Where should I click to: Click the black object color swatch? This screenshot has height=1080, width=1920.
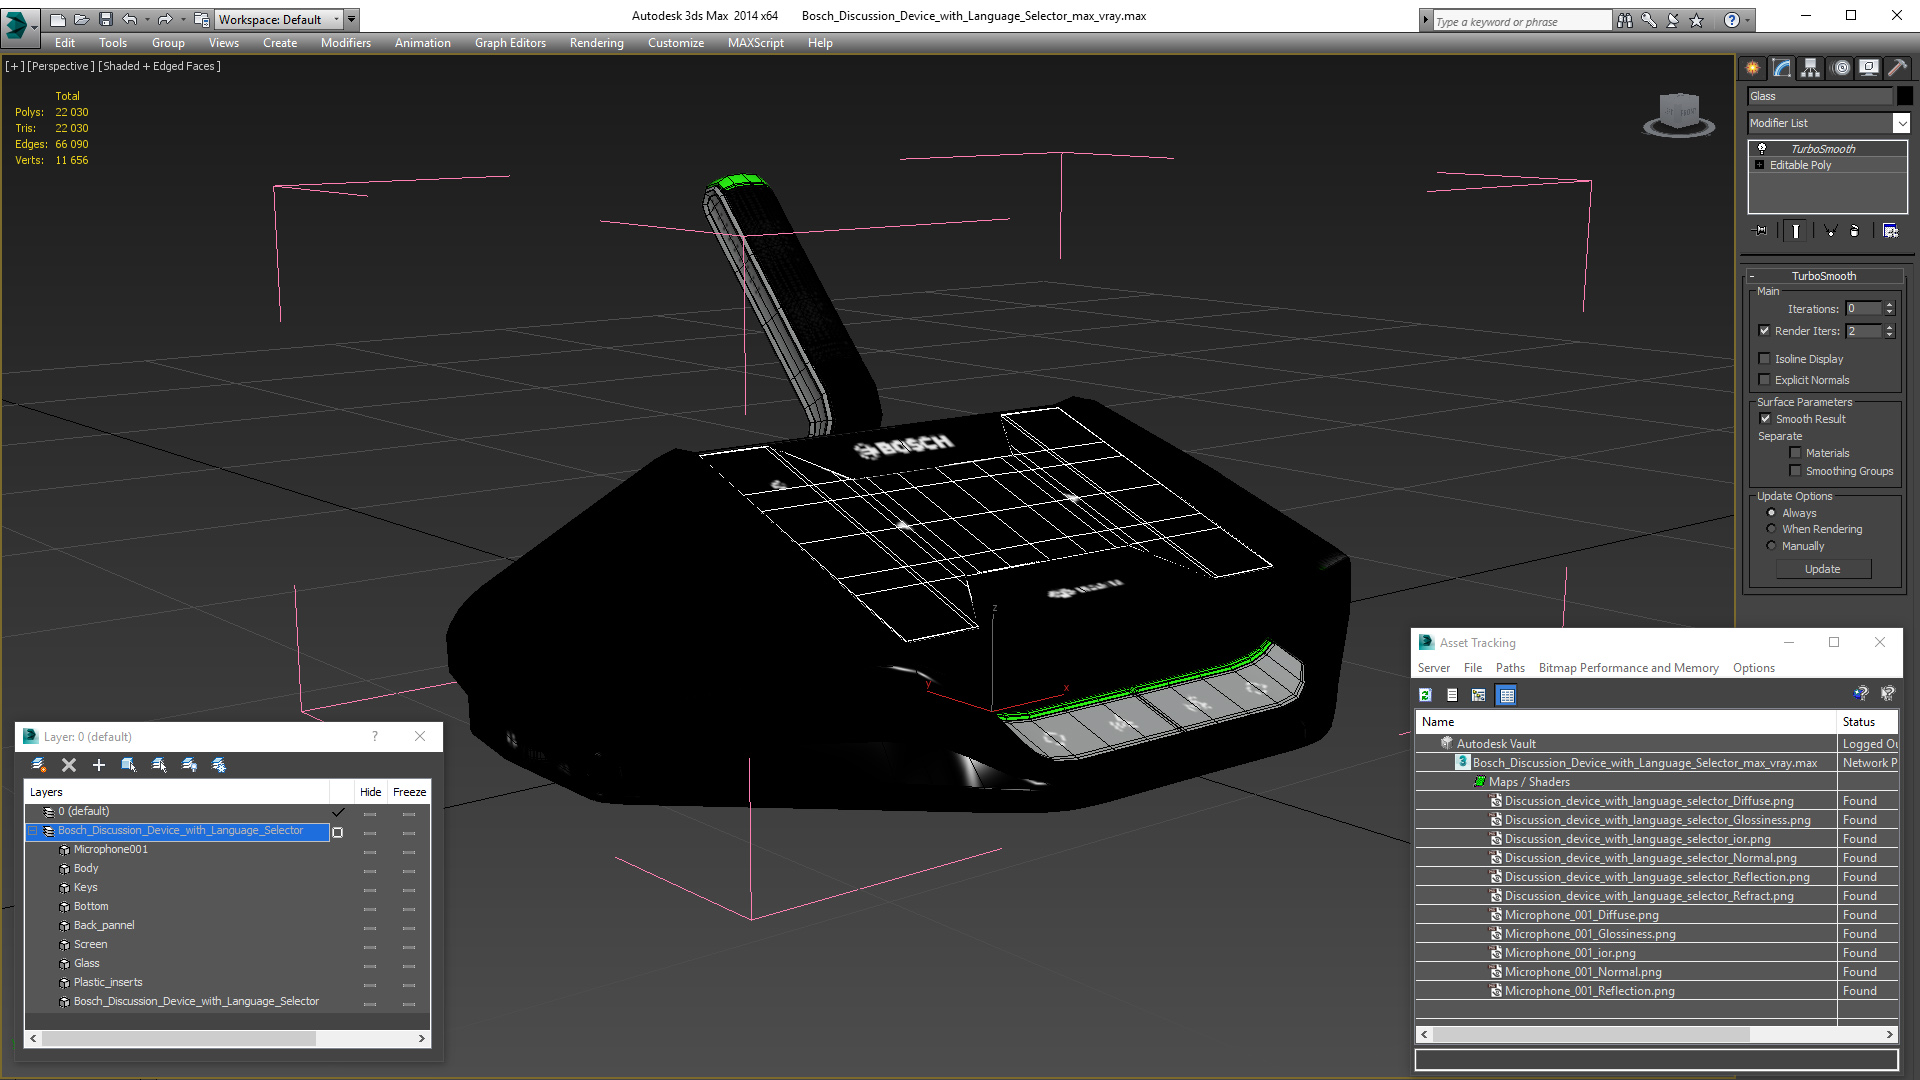pyautogui.click(x=1905, y=96)
